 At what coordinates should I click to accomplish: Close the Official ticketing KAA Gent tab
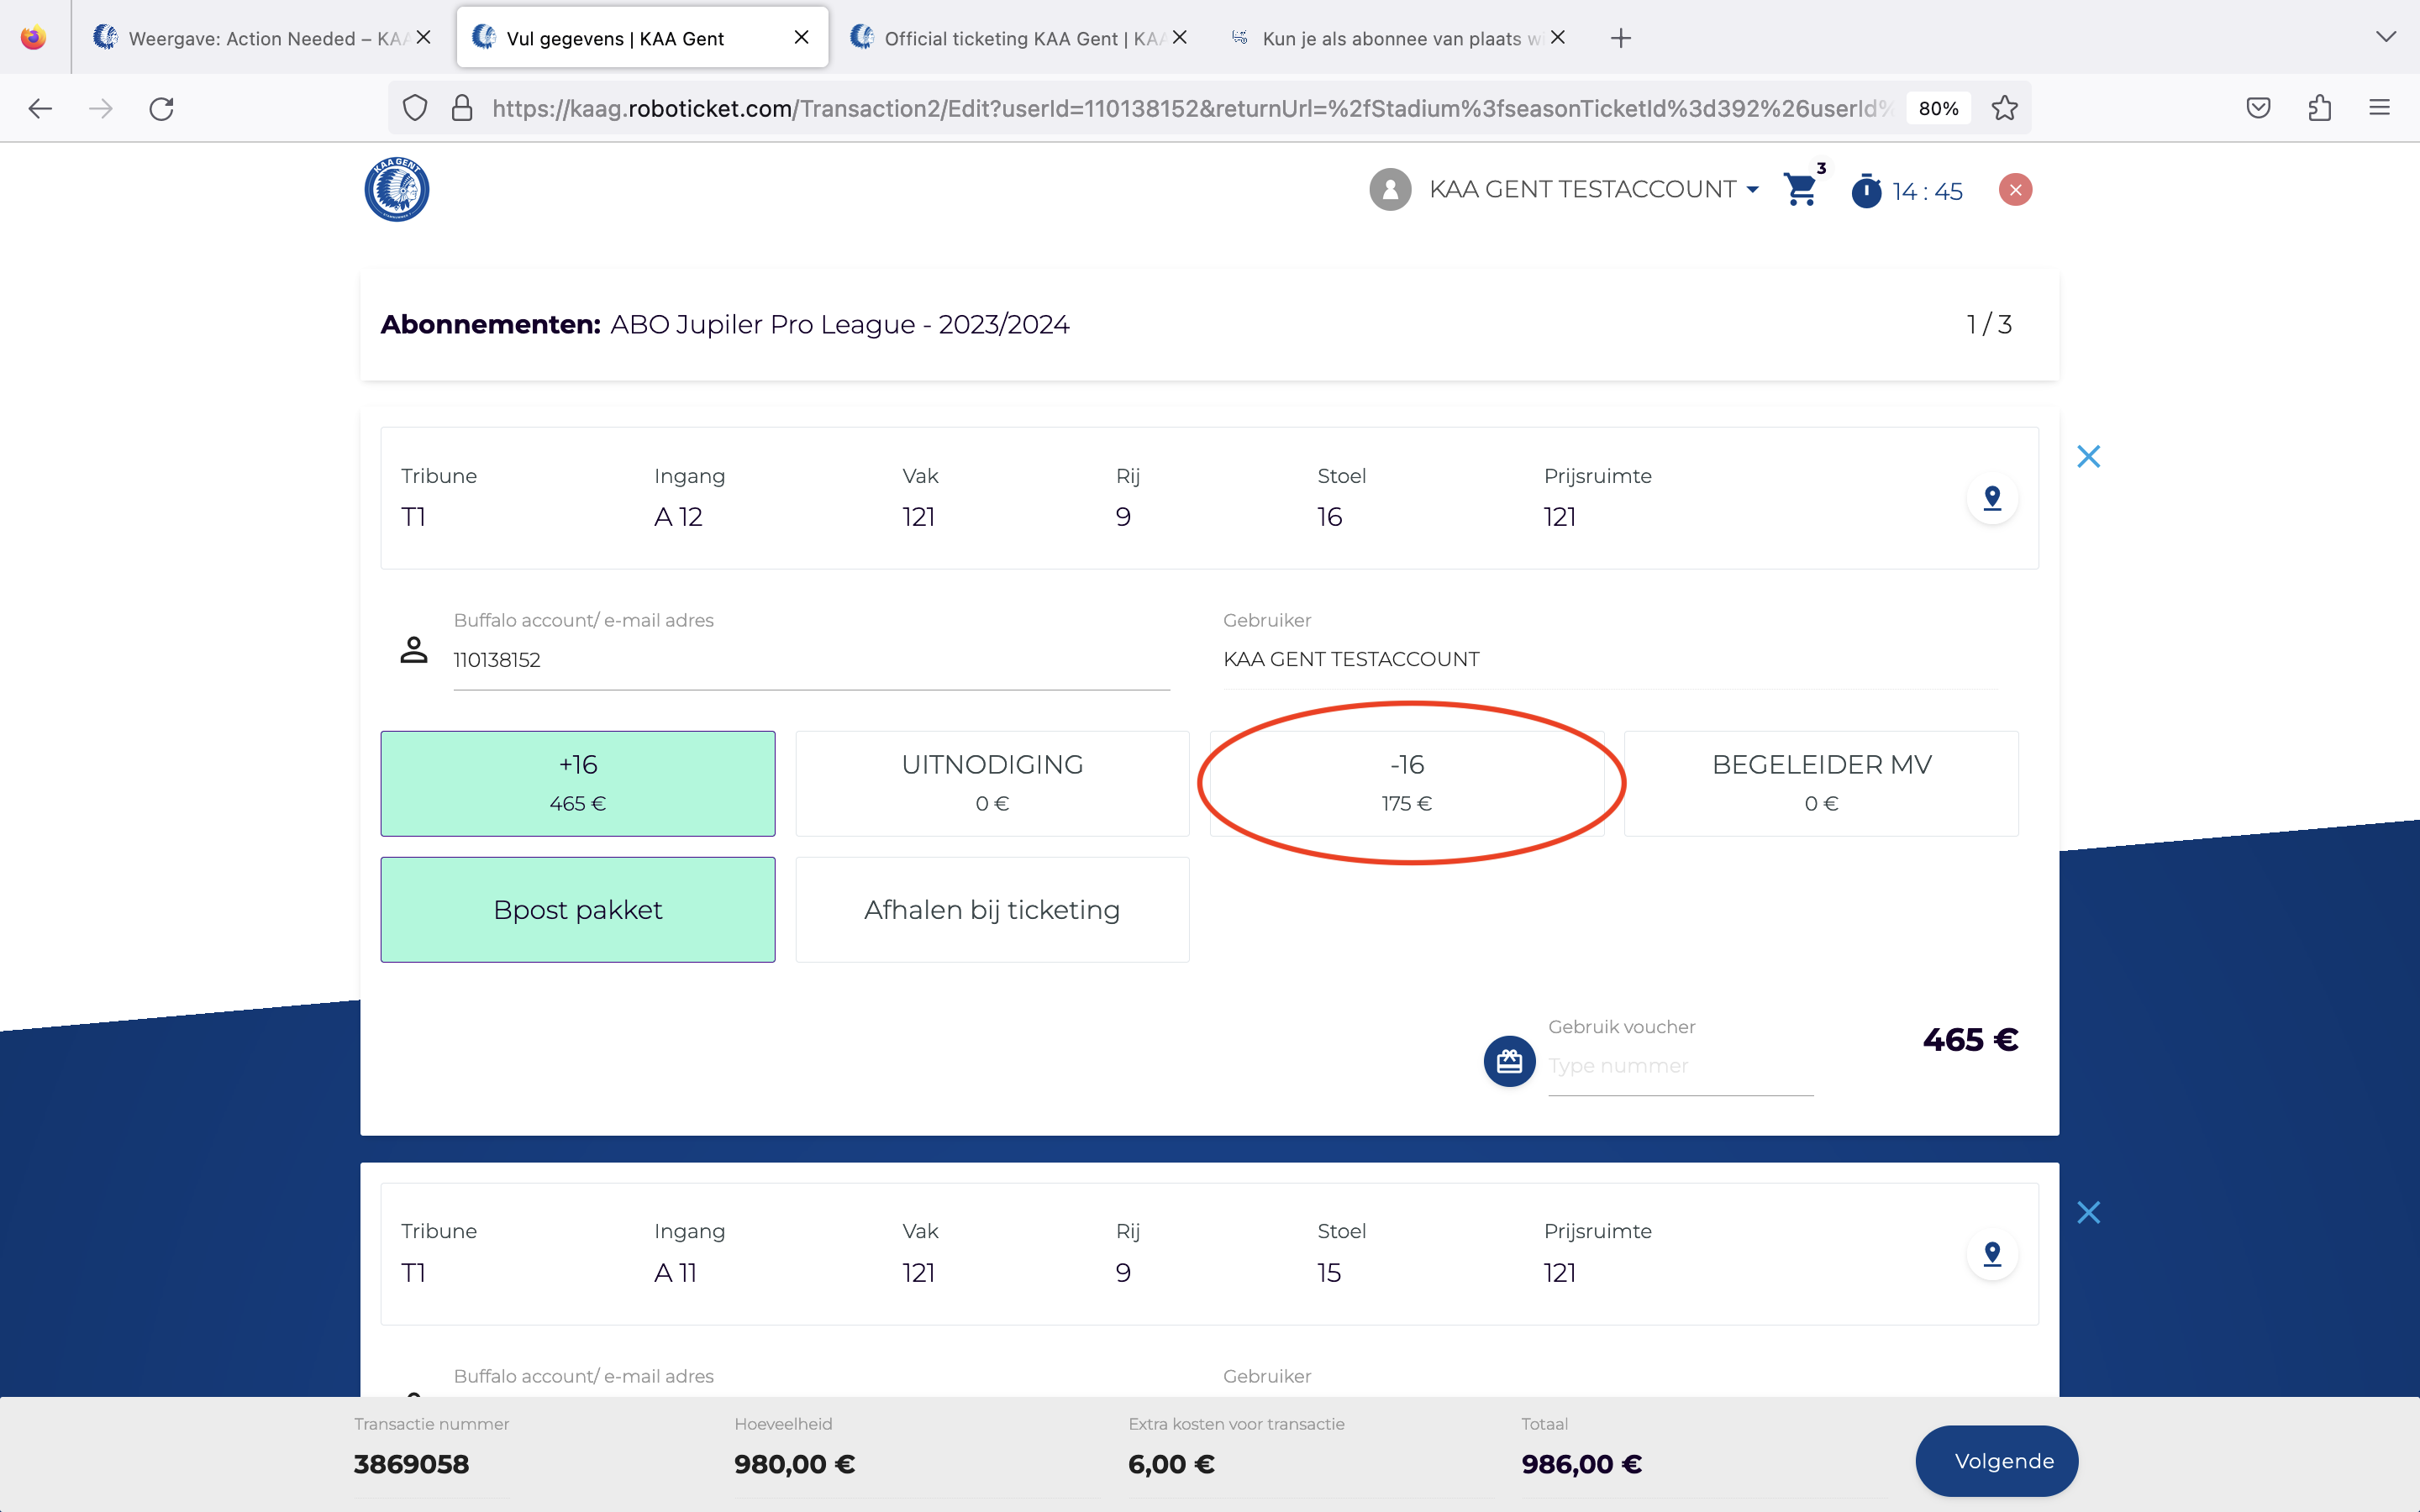pyautogui.click(x=1180, y=38)
